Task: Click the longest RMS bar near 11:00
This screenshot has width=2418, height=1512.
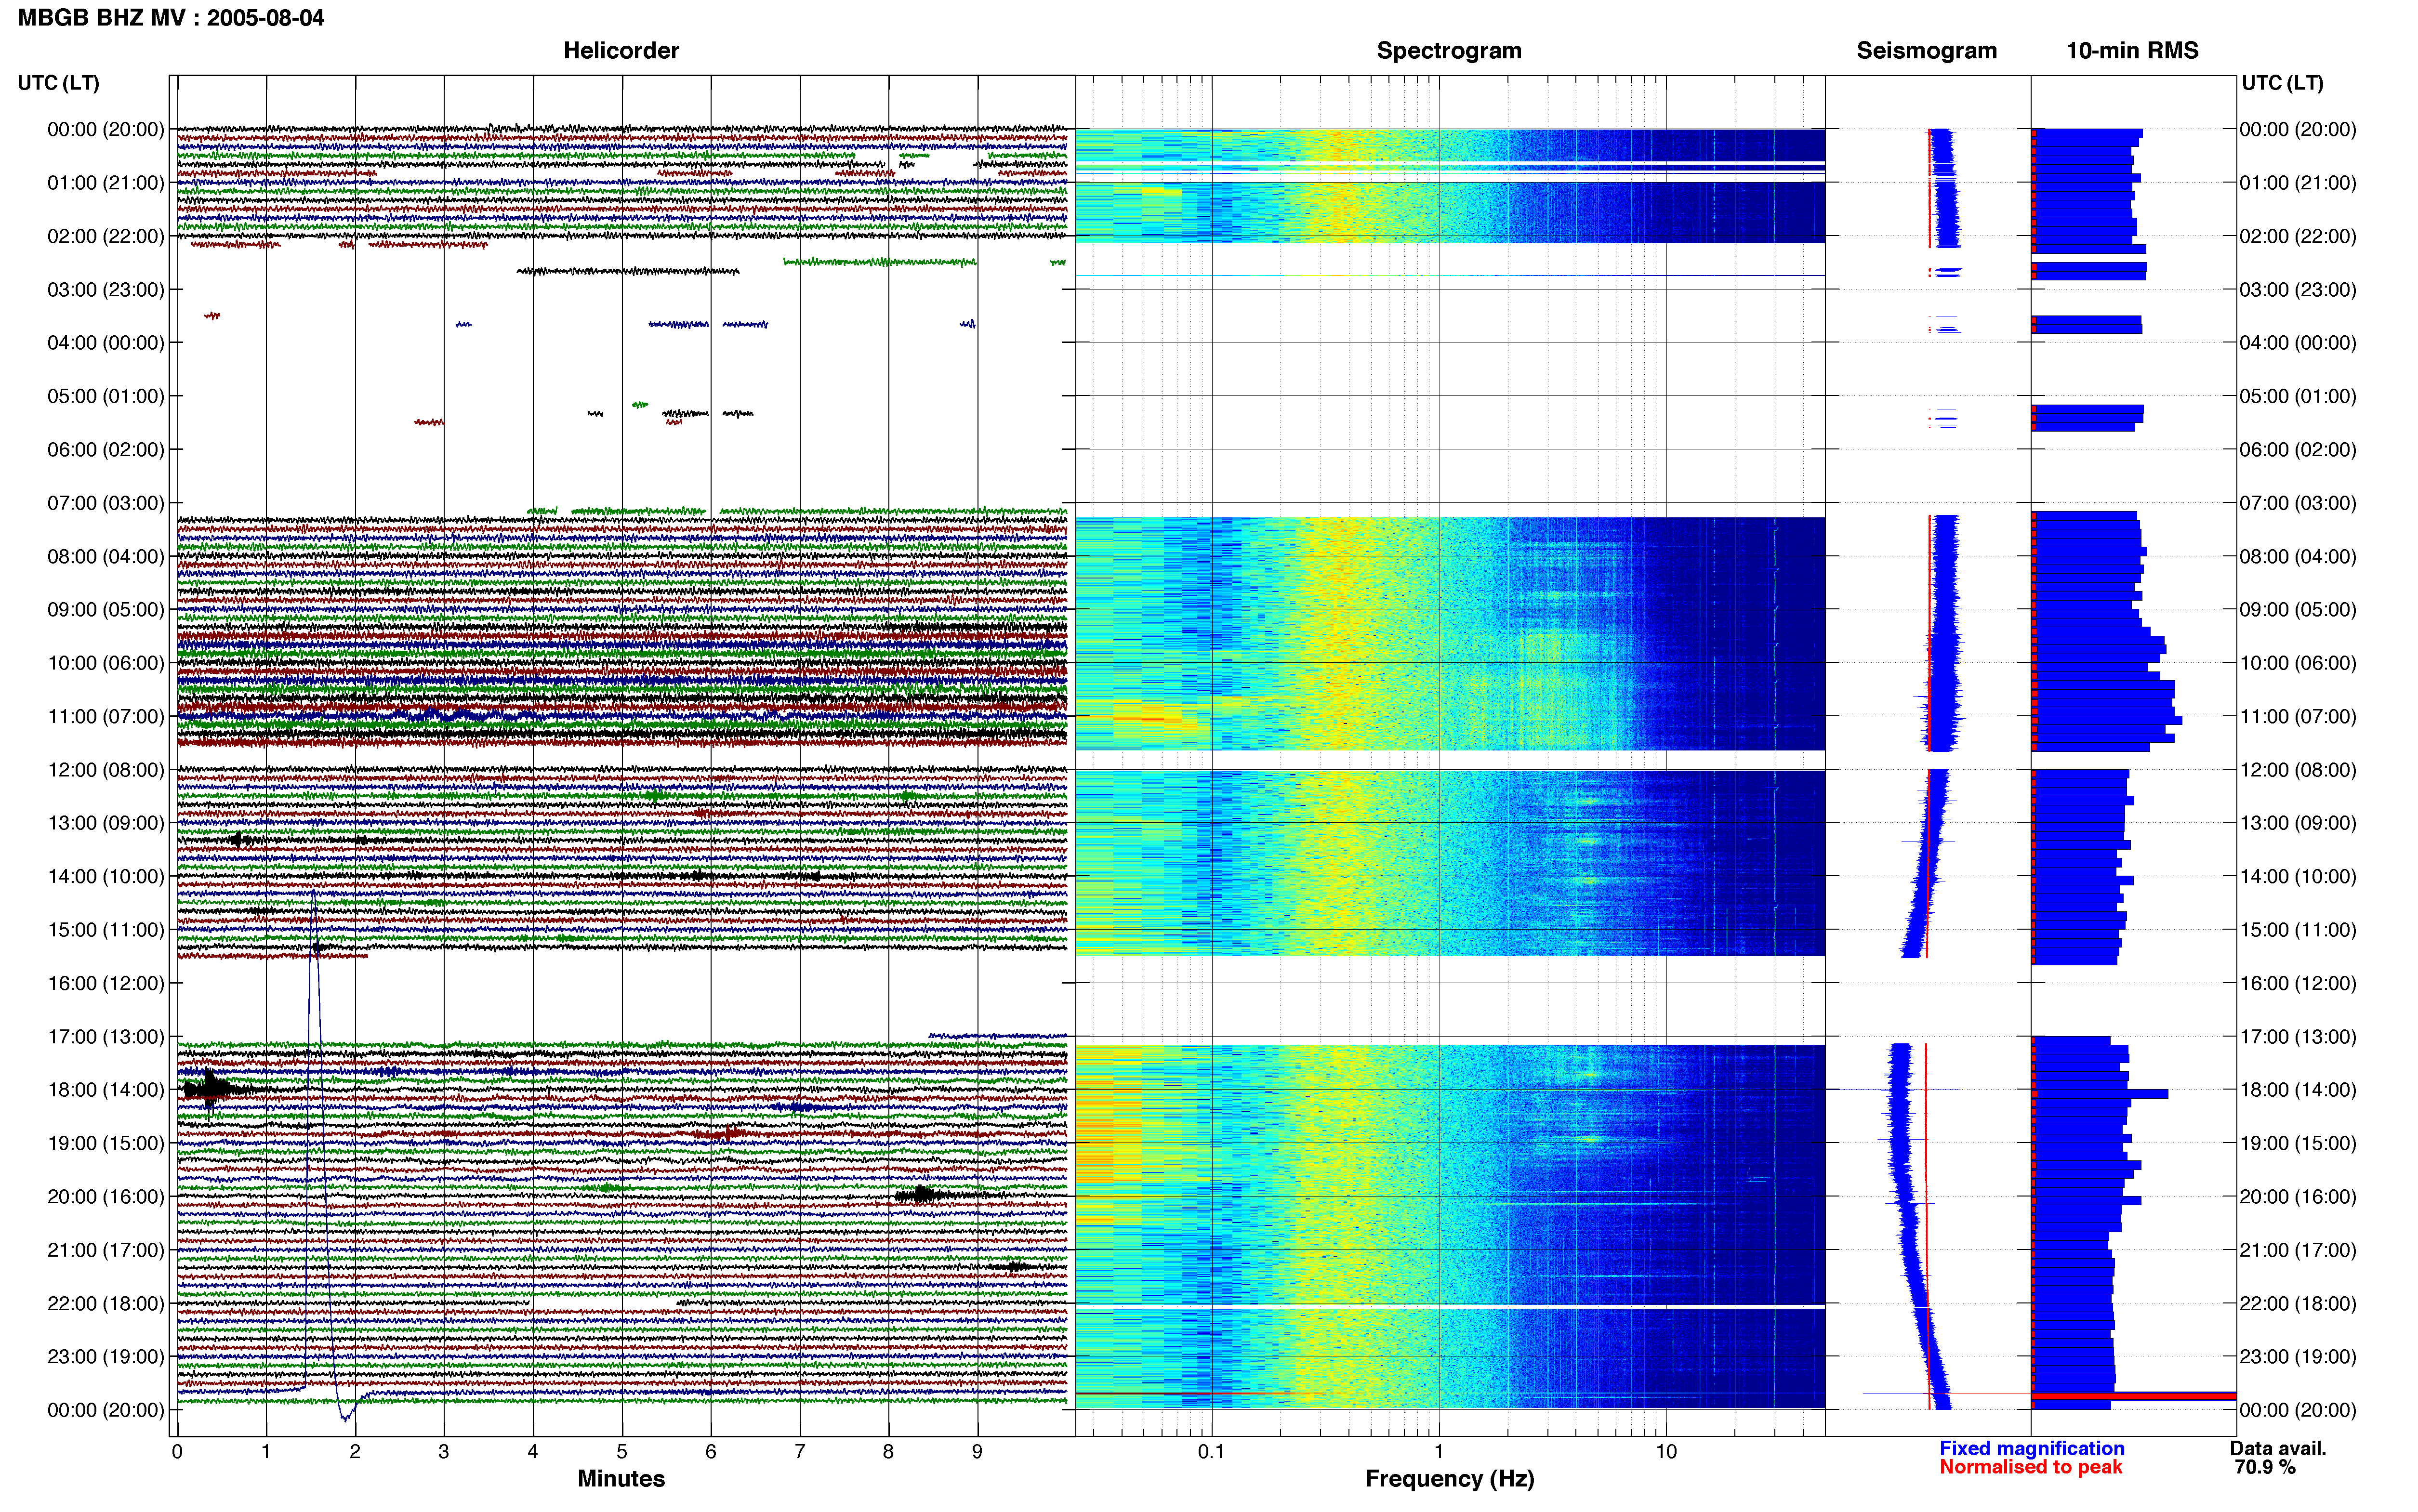Action: tap(2106, 720)
